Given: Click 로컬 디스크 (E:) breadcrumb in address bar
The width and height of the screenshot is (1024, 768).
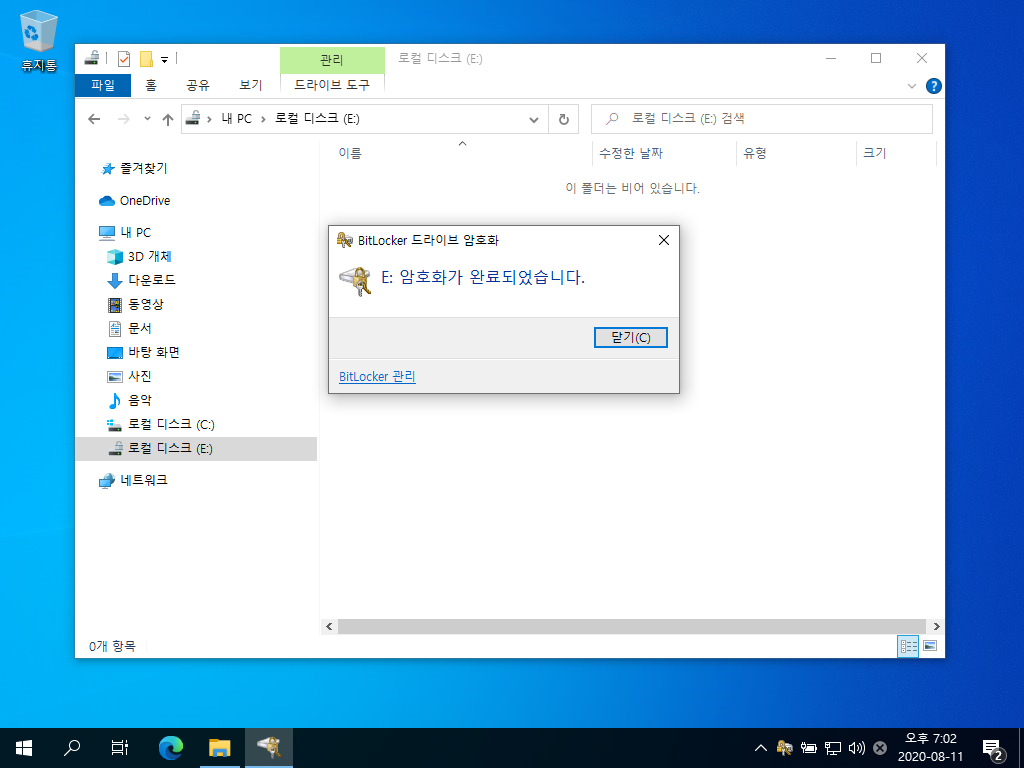Looking at the screenshot, I should click(x=317, y=119).
